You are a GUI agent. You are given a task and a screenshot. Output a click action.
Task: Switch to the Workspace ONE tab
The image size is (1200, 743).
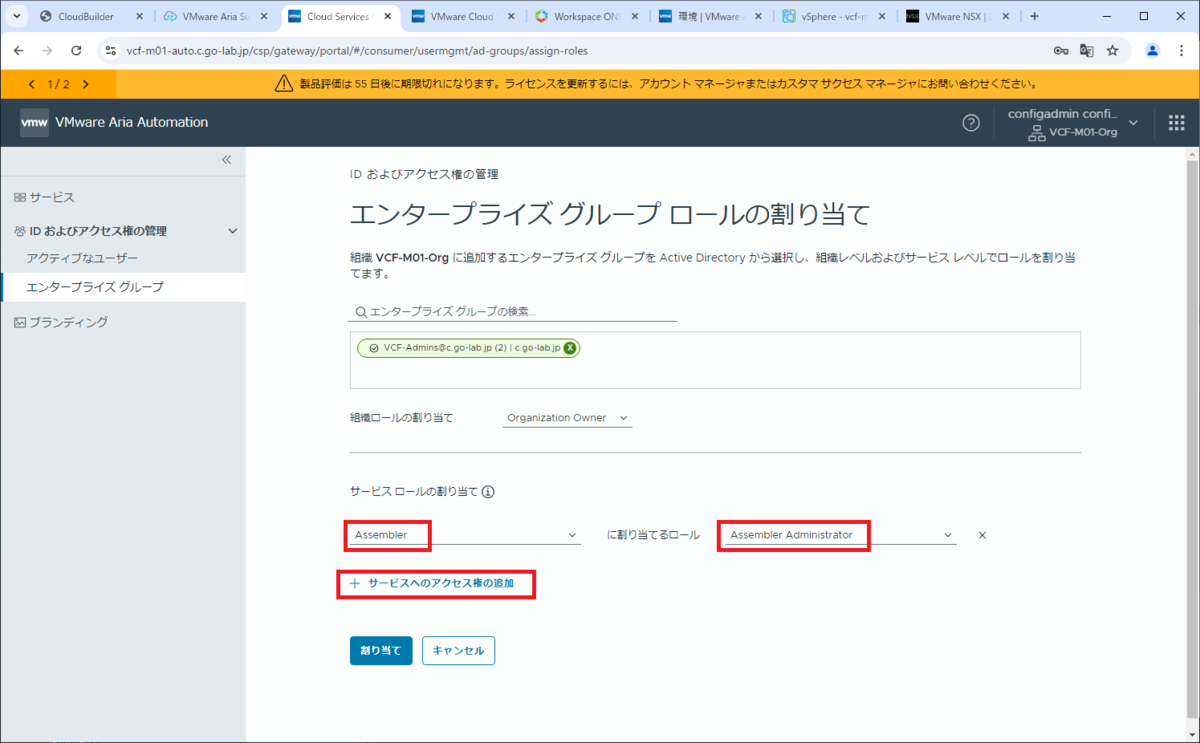[587, 17]
